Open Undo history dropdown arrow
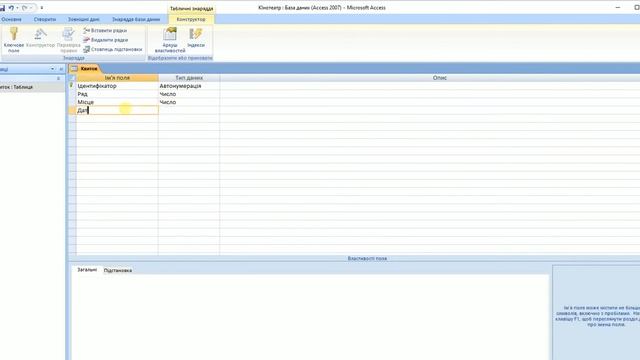 17,8
